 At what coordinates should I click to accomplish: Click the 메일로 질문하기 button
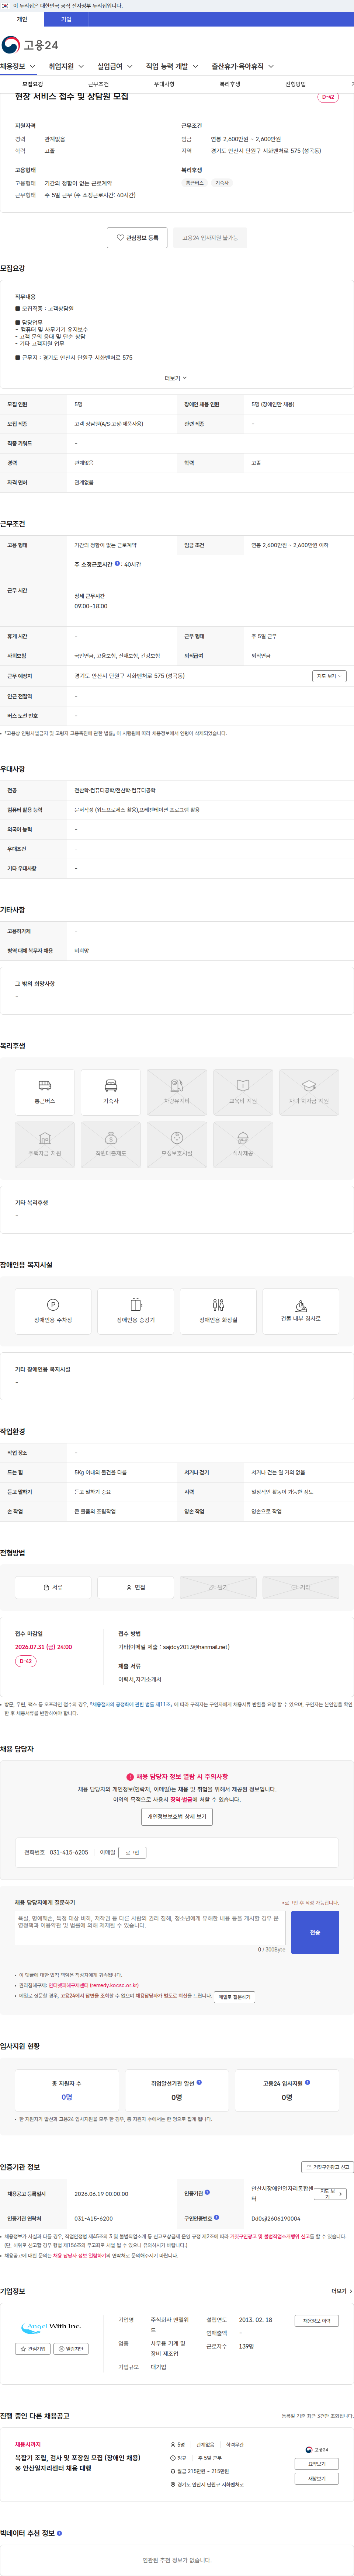(235, 1997)
